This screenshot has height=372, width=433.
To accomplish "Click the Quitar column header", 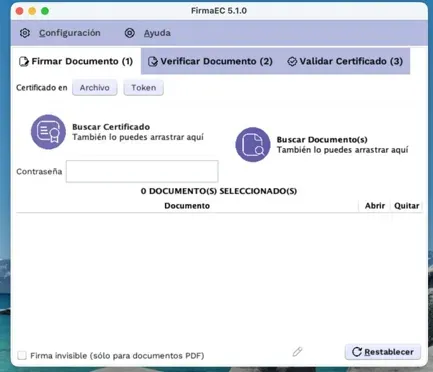I will (407, 206).
